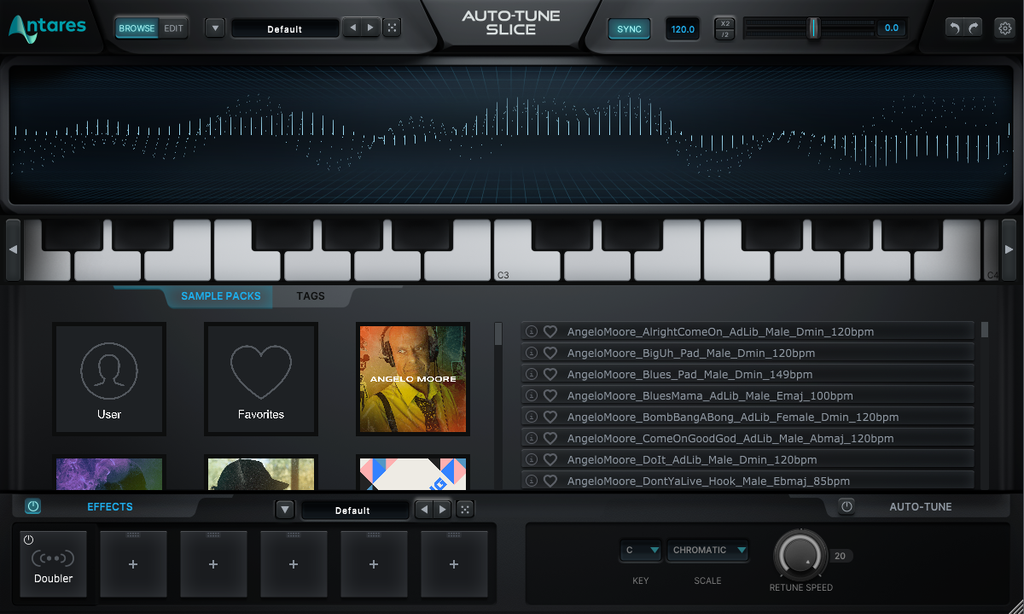Select the Angelo Moore sample pack thumbnail
Viewport: 1024px width, 614px height.
pyautogui.click(x=413, y=379)
